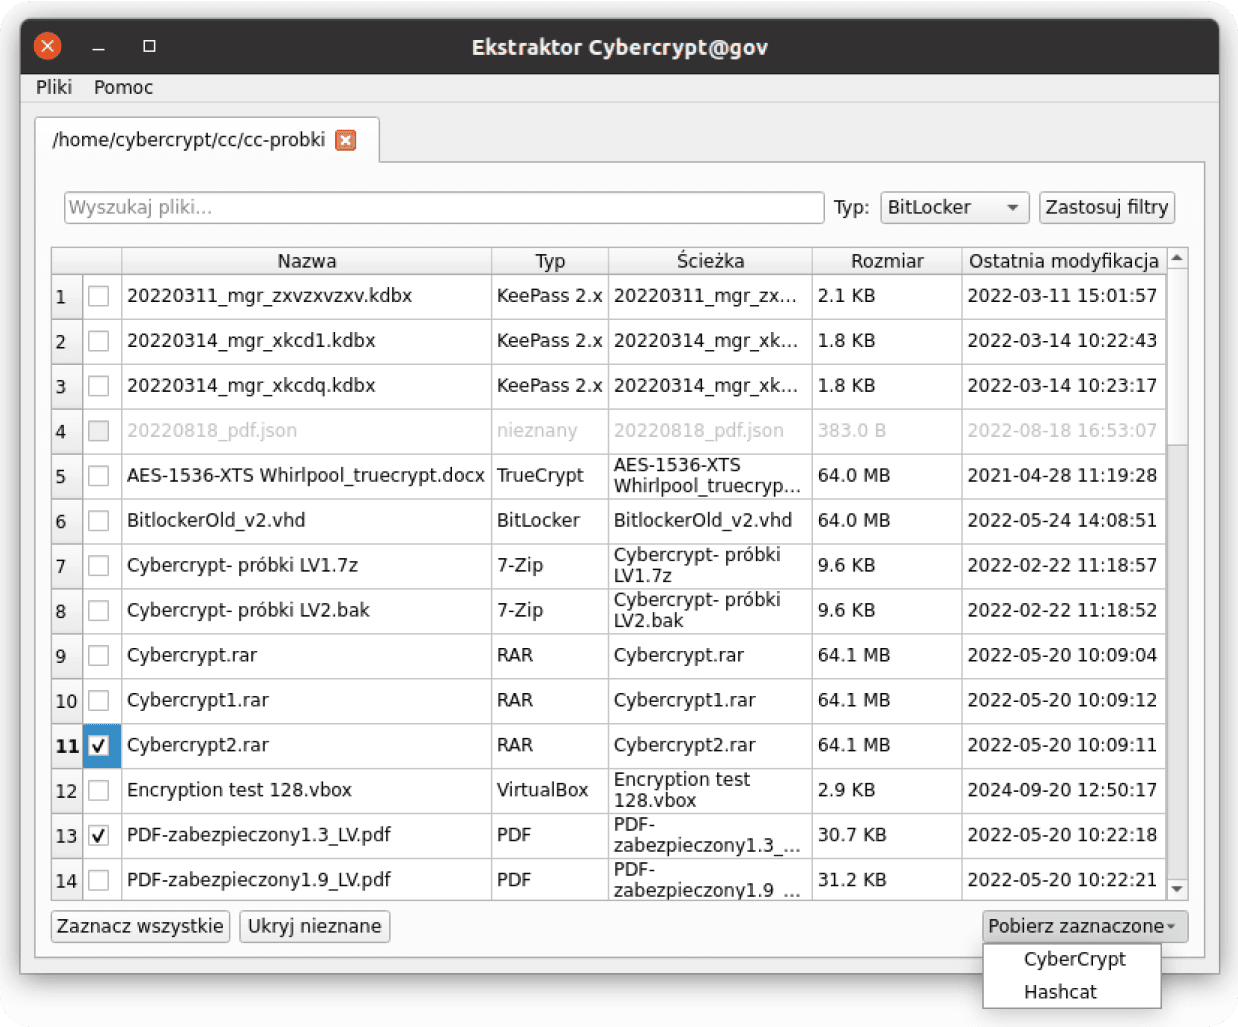Image resolution: width=1238 pixels, height=1027 pixels.
Task: Maximize the Ekstraktor window
Action: pyautogui.click(x=149, y=46)
